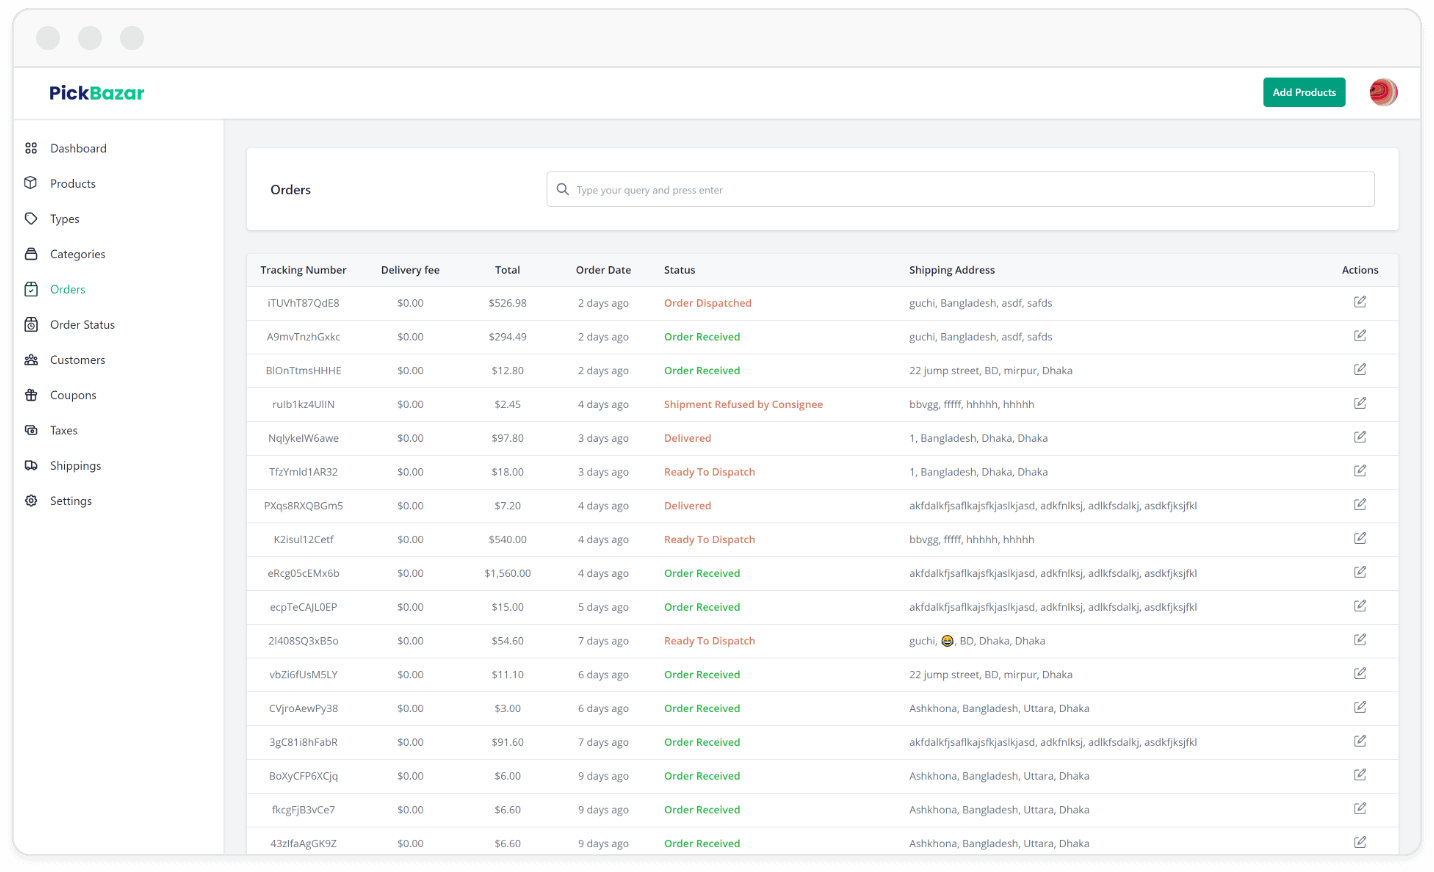
Task: Click the Settings gear icon in sidebar
Action: coord(31,501)
